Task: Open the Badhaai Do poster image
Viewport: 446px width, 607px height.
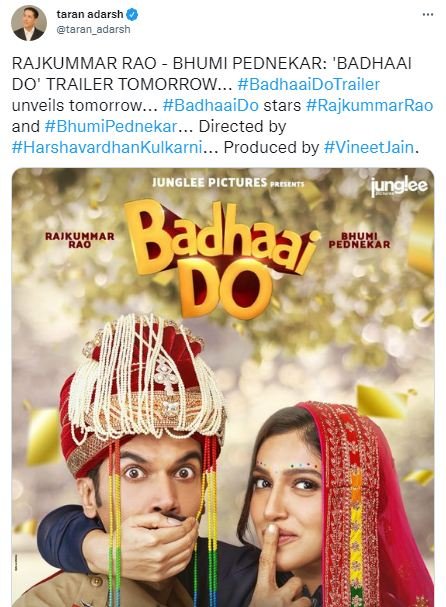Action: tap(223, 387)
